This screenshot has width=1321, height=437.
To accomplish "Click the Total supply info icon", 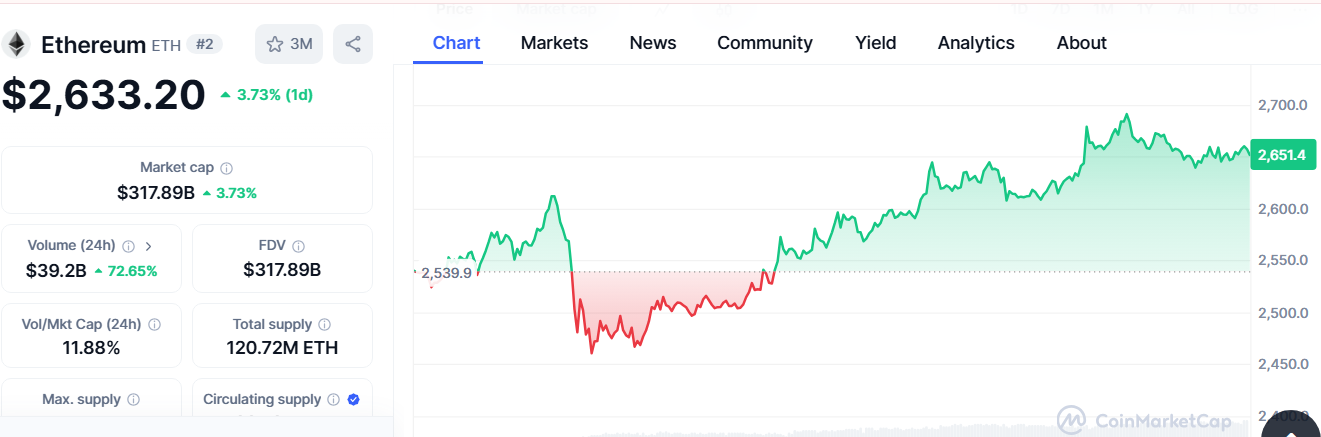I will point(325,325).
